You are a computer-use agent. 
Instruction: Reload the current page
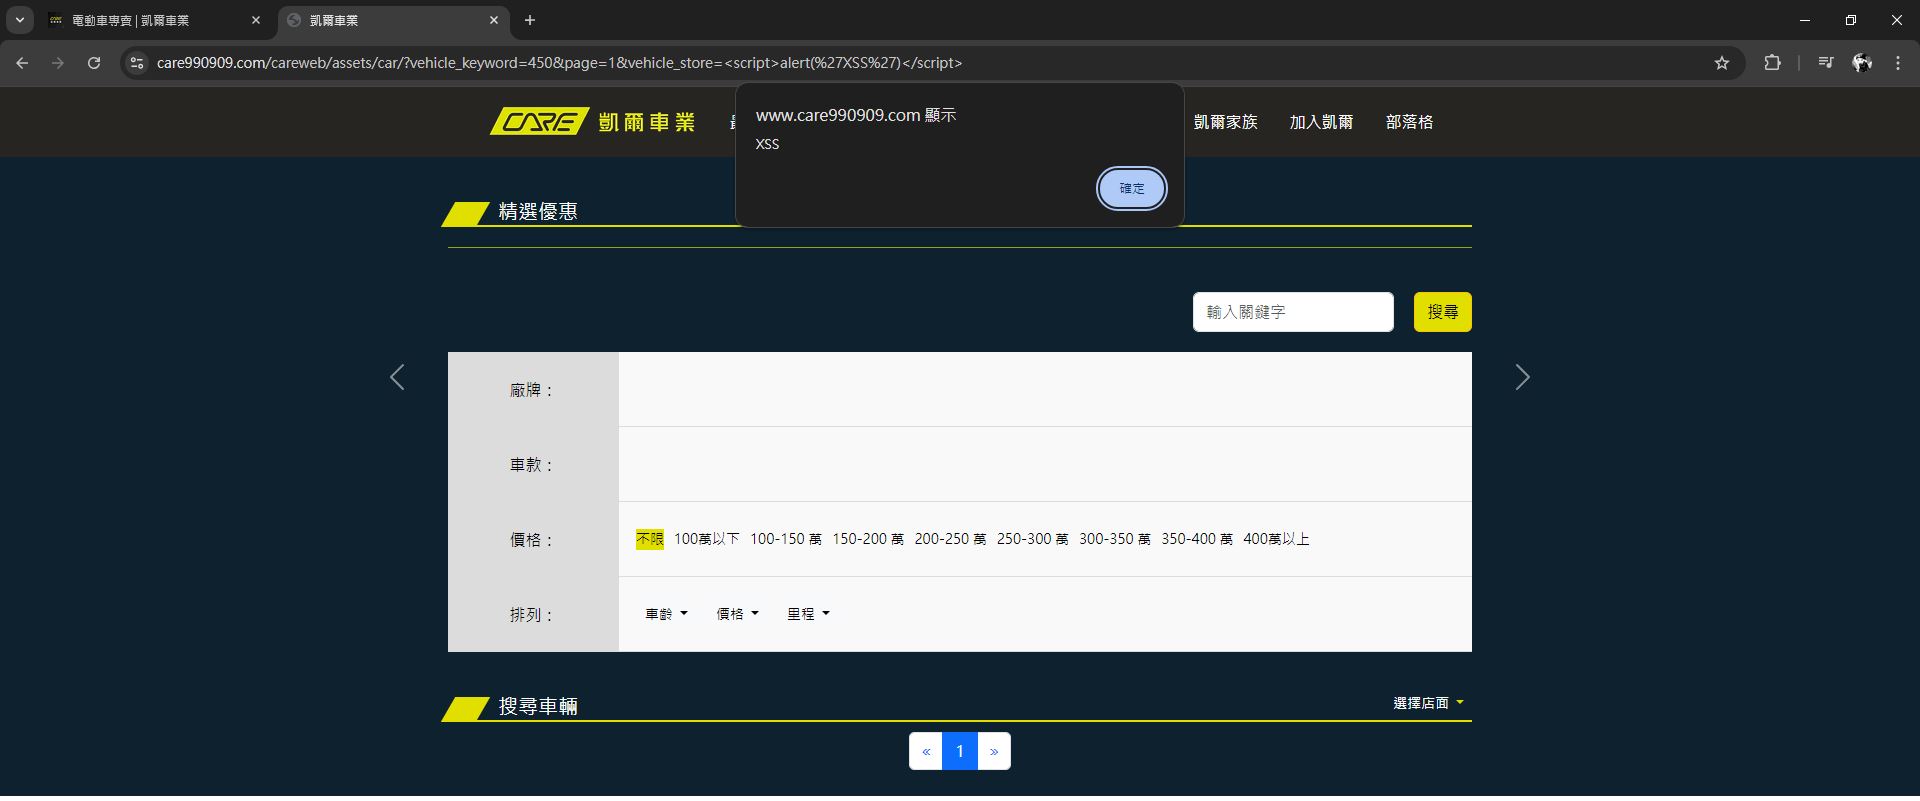[x=94, y=63]
